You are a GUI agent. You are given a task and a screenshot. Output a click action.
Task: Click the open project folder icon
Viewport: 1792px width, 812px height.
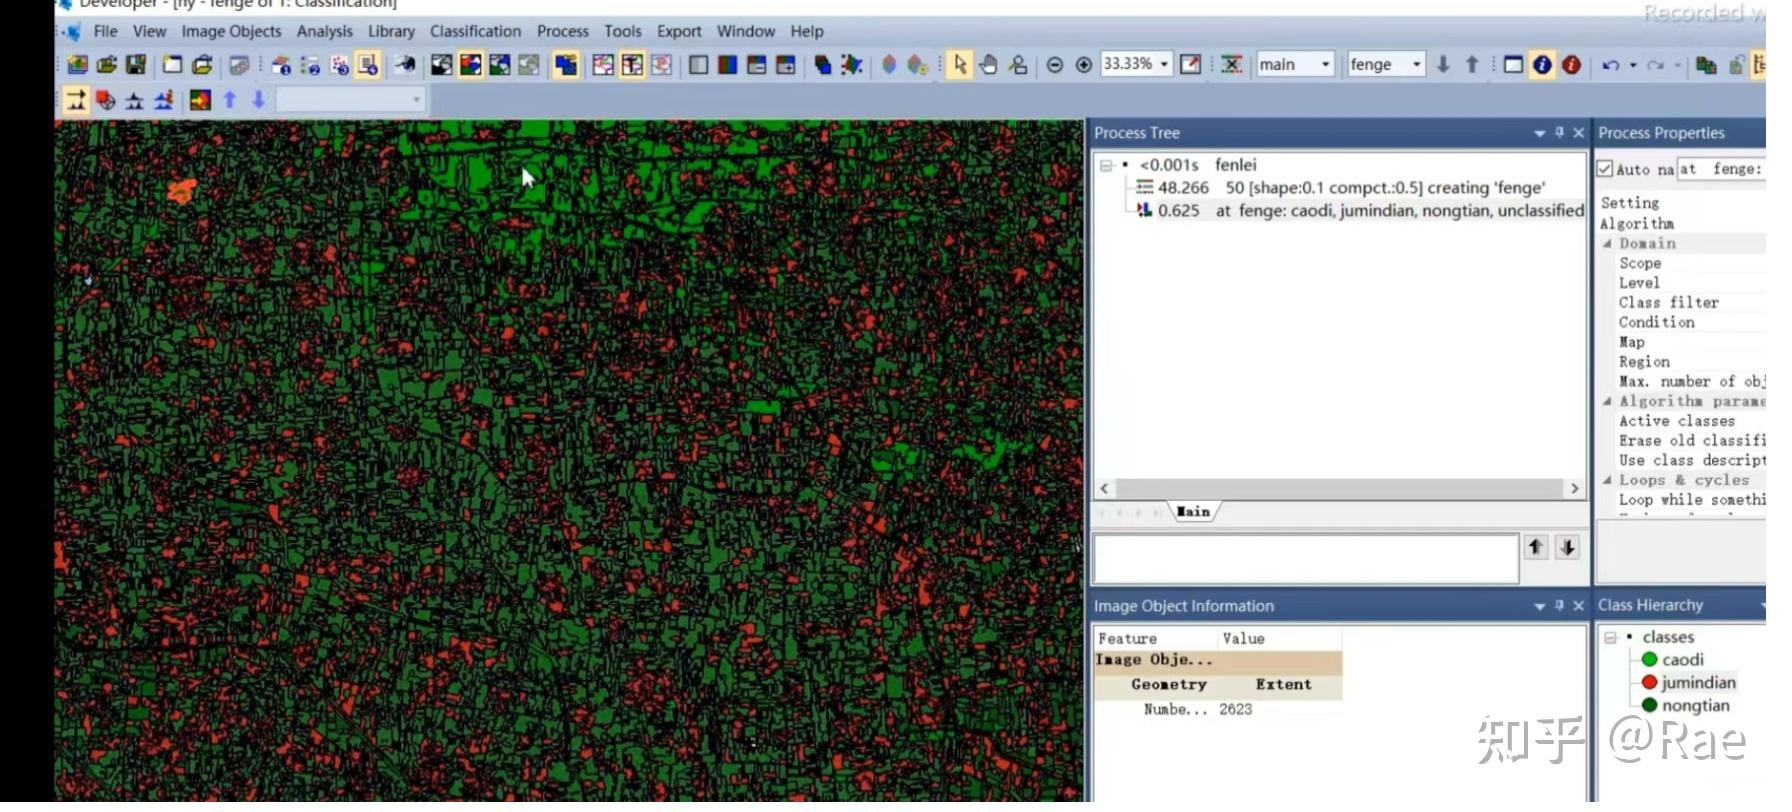pos(106,65)
